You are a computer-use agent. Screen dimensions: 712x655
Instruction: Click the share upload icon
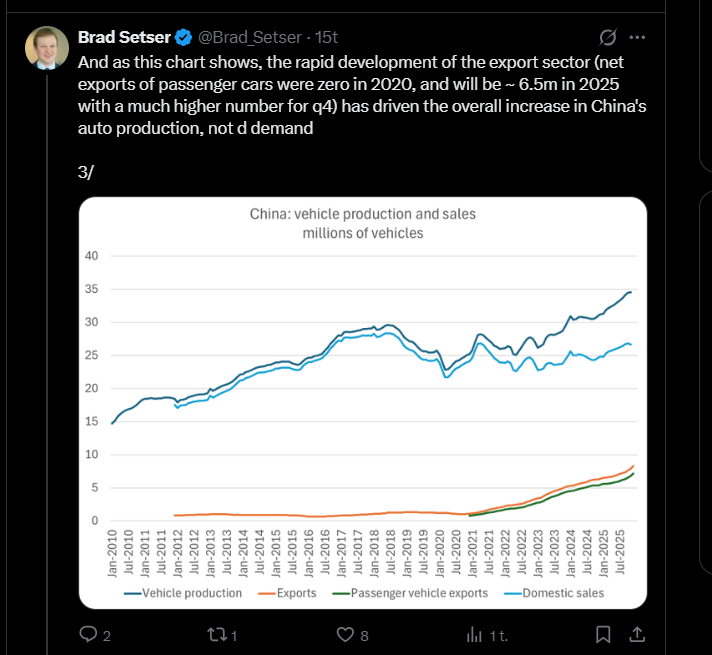point(637,634)
